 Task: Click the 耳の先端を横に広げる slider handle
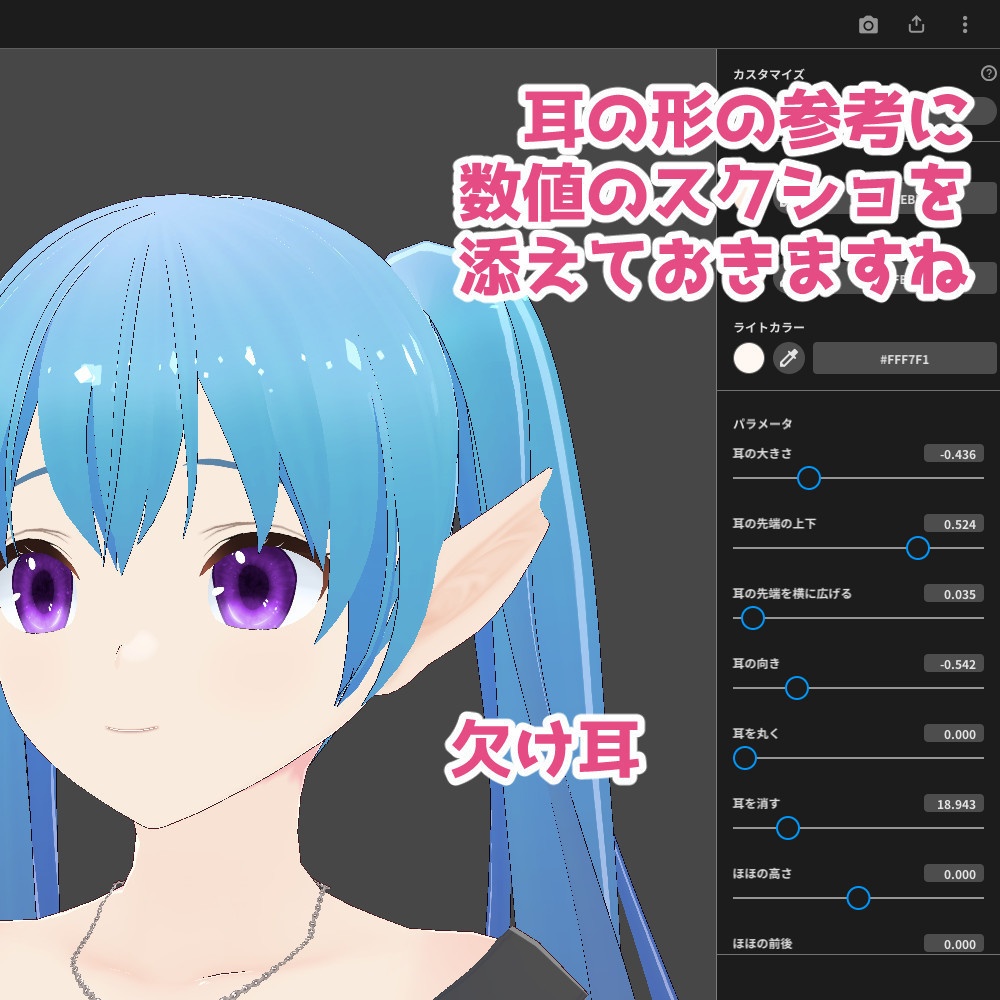click(752, 619)
